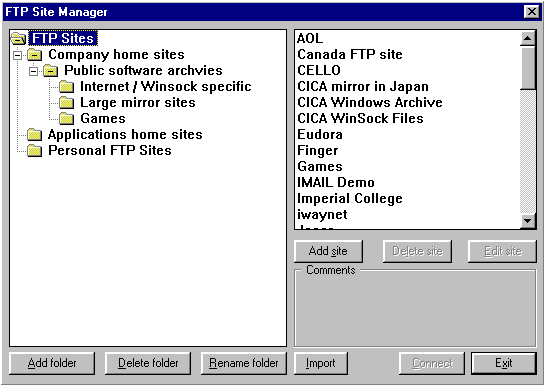Click the Rename folder button

coord(244,363)
